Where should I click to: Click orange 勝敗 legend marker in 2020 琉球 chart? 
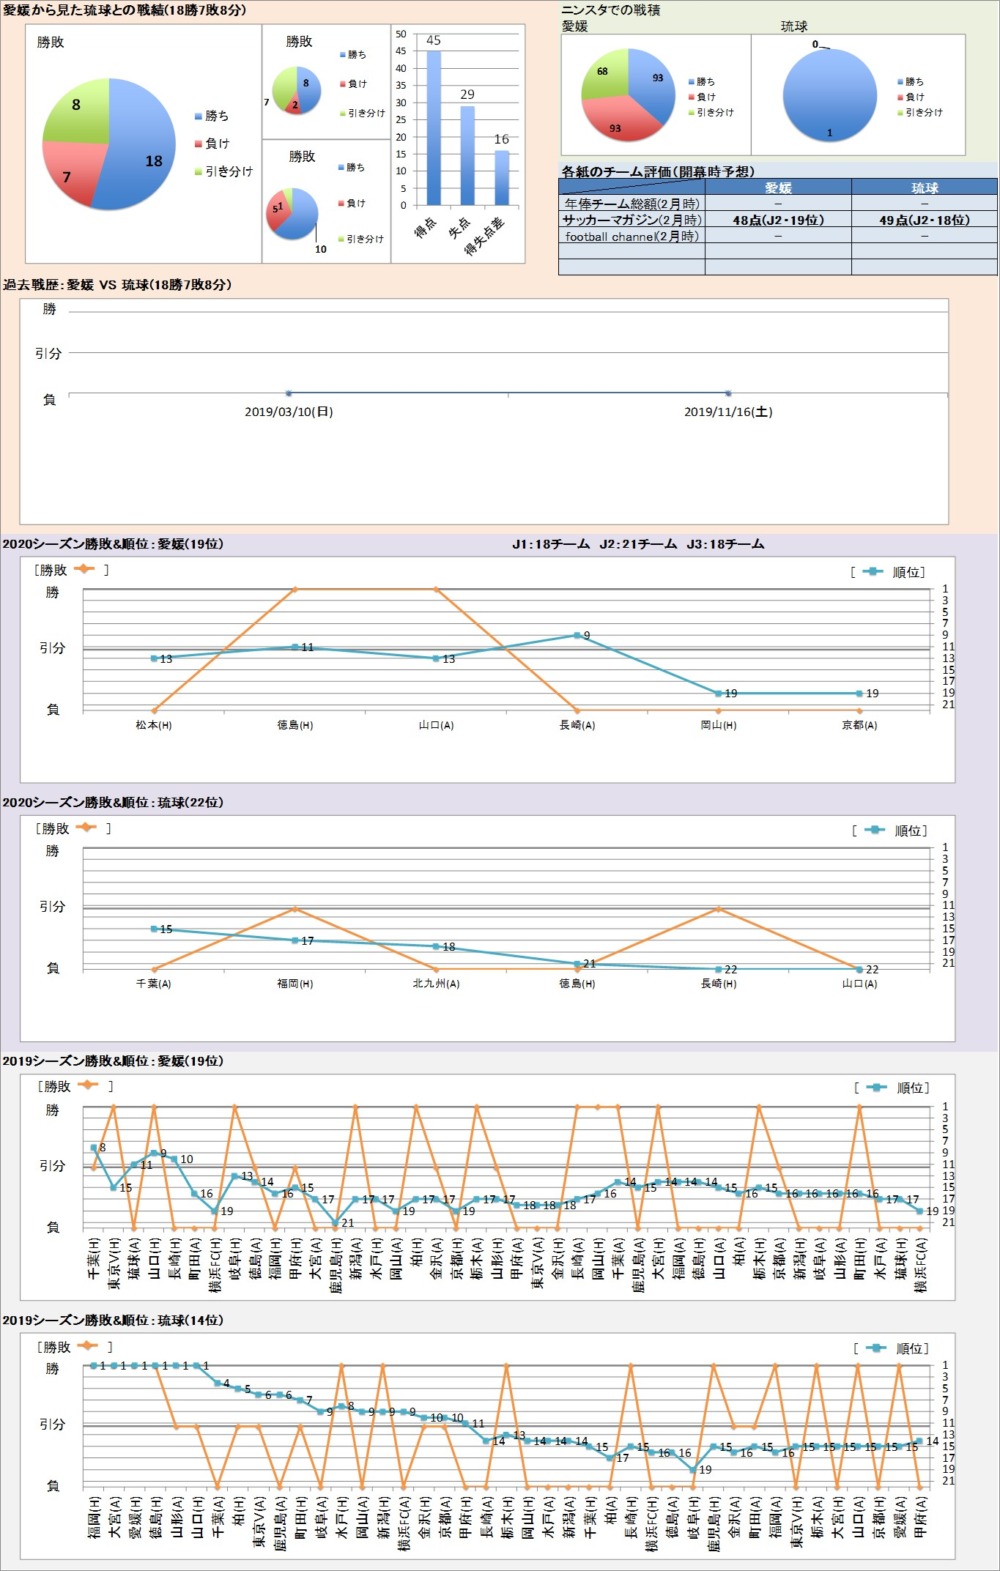tap(85, 827)
